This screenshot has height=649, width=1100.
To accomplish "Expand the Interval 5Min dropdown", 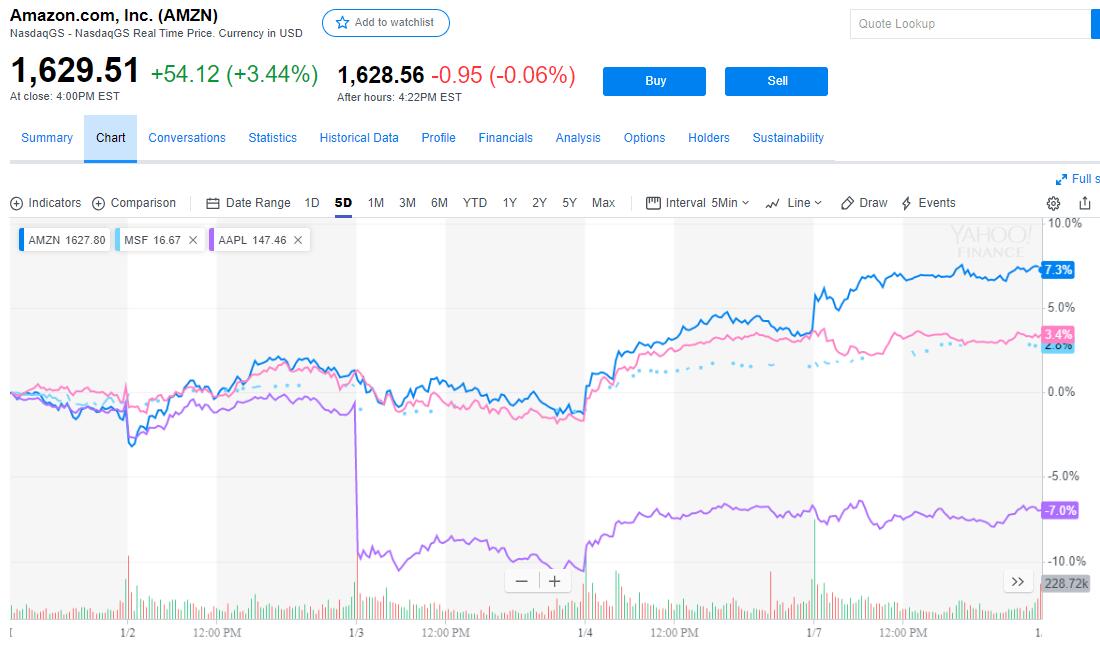I will point(698,203).
